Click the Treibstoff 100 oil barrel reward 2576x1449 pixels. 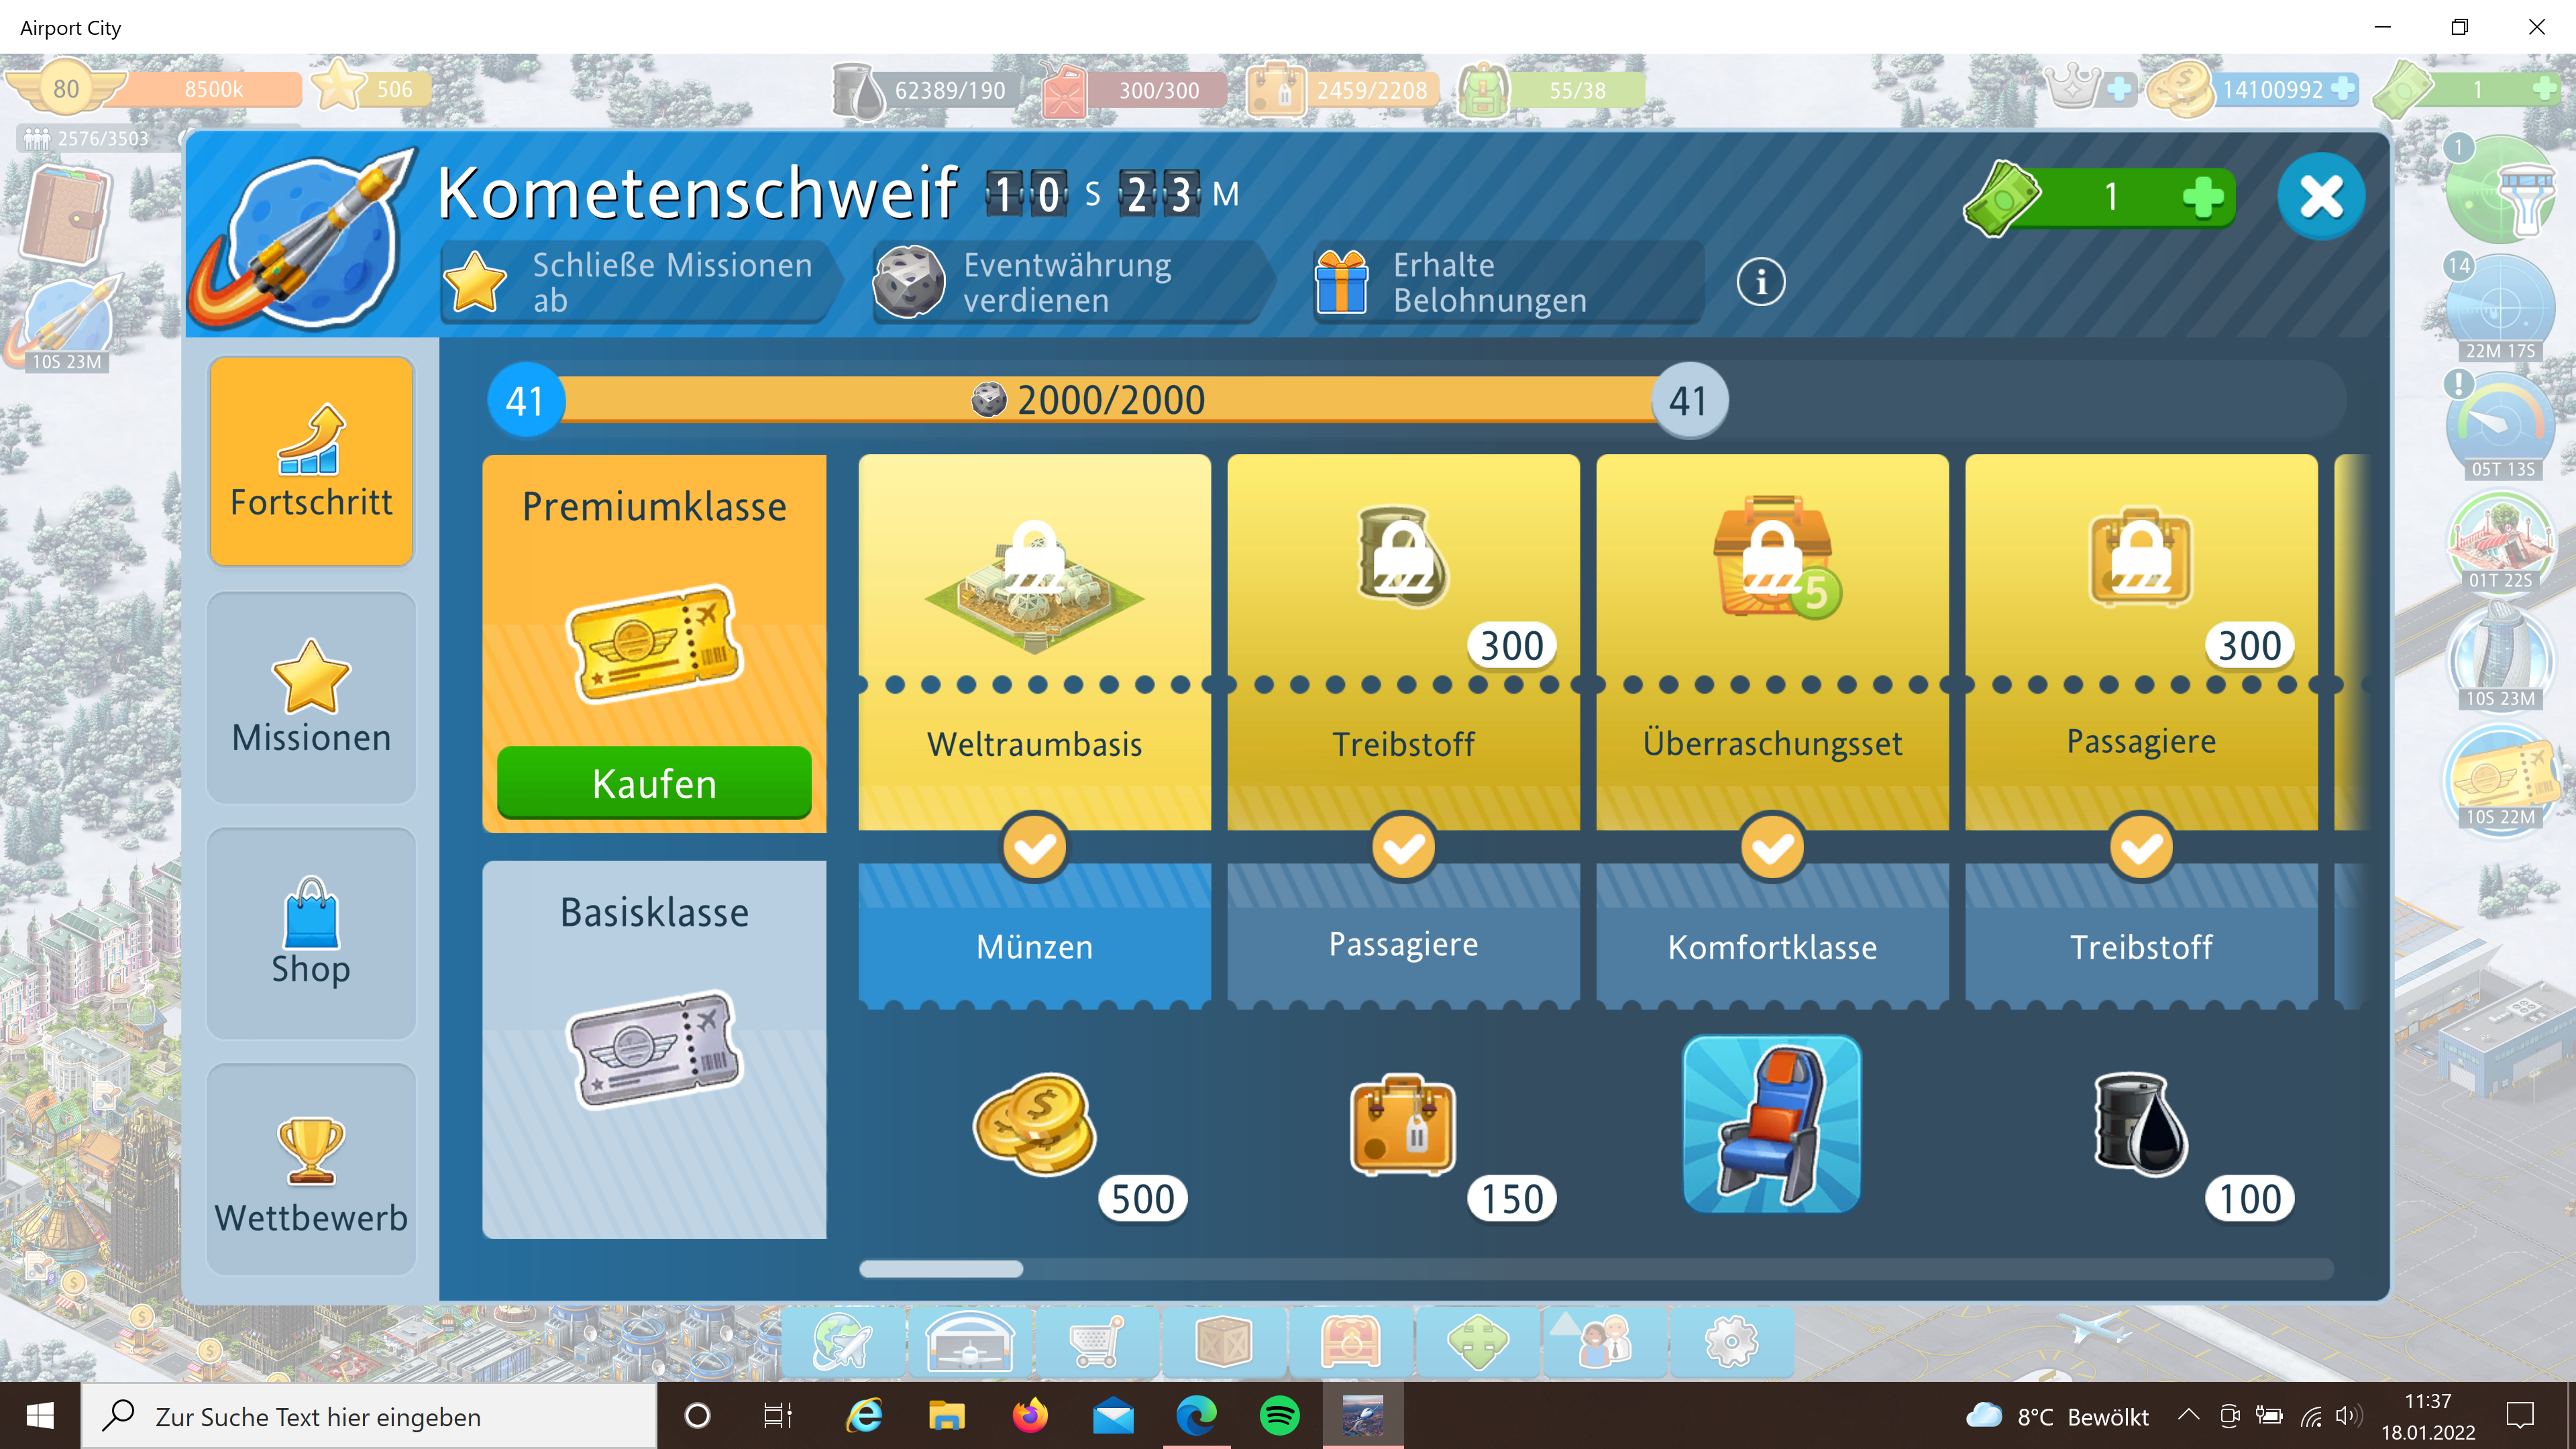[2141, 1125]
